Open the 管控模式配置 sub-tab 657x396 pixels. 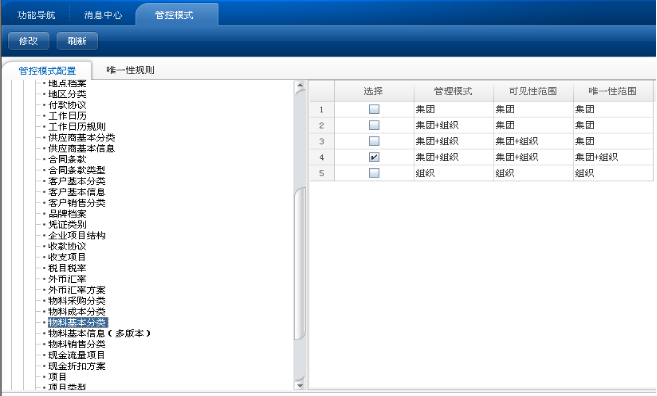[x=47, y=71]
